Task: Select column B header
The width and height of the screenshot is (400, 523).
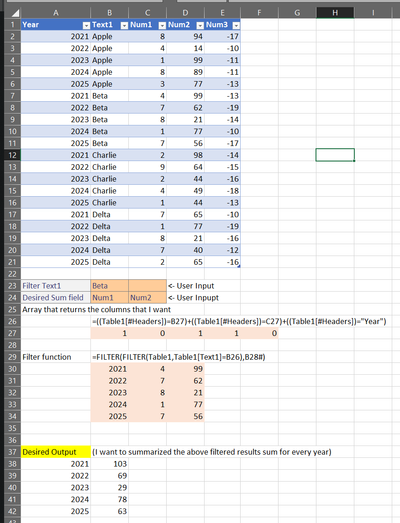Action: [x=109, y=13]
